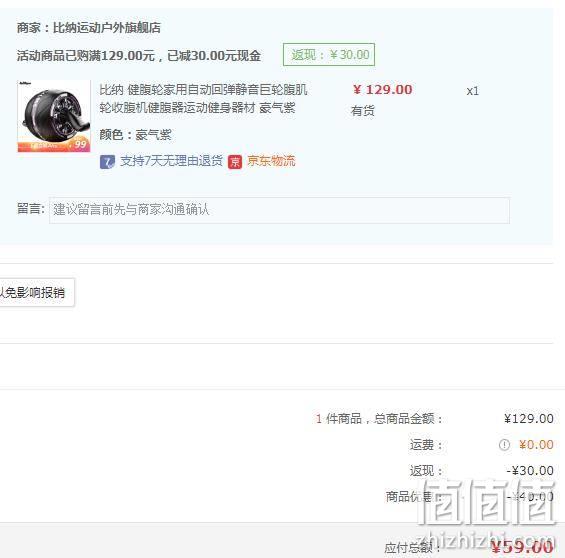Click the 有货 stock status text
Screen dimensions: 565x558
pyautogui.click(x=362, y=111)
